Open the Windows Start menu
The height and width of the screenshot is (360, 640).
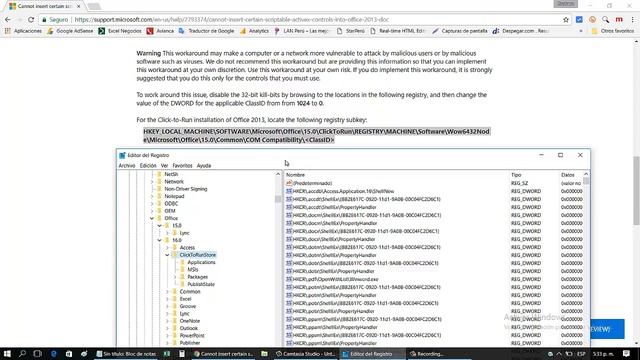7,354
